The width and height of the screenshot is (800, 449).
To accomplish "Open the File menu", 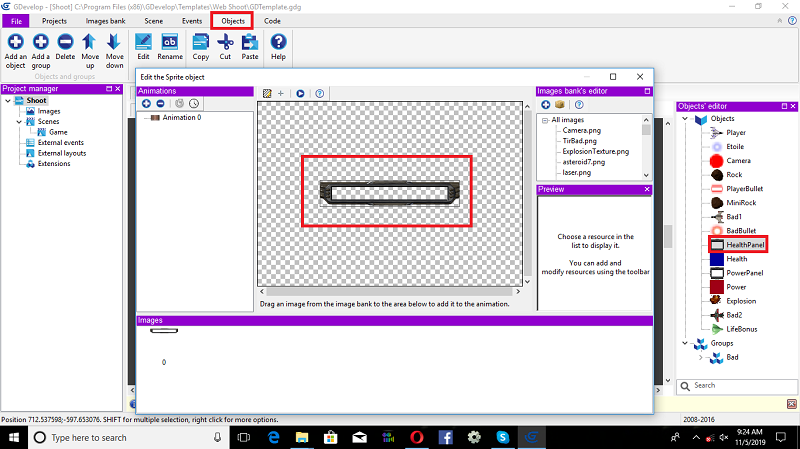I will [16, 21].
